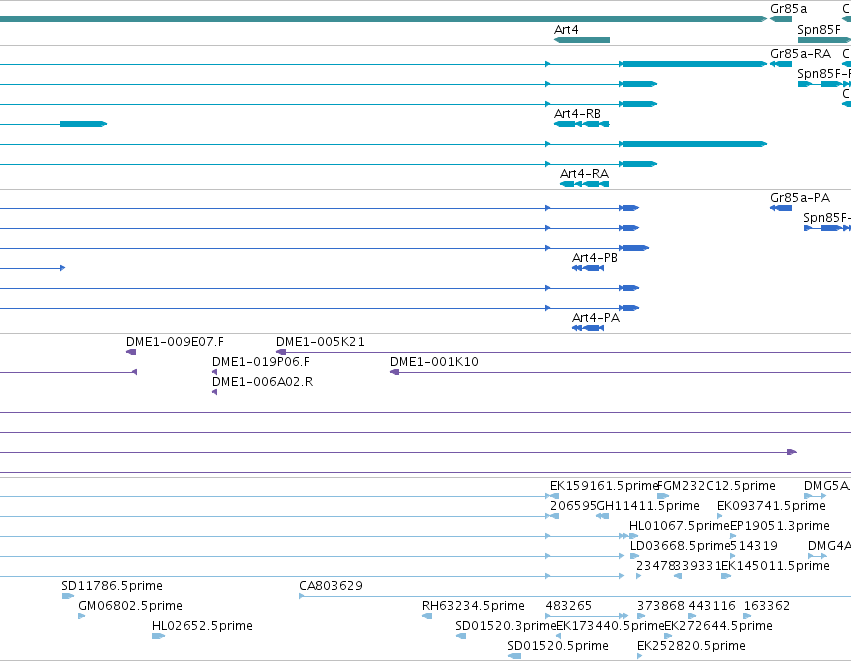Open the Art4-RB transcript glyph
Screen dimensions: 851x661
(x=582, y=124)
